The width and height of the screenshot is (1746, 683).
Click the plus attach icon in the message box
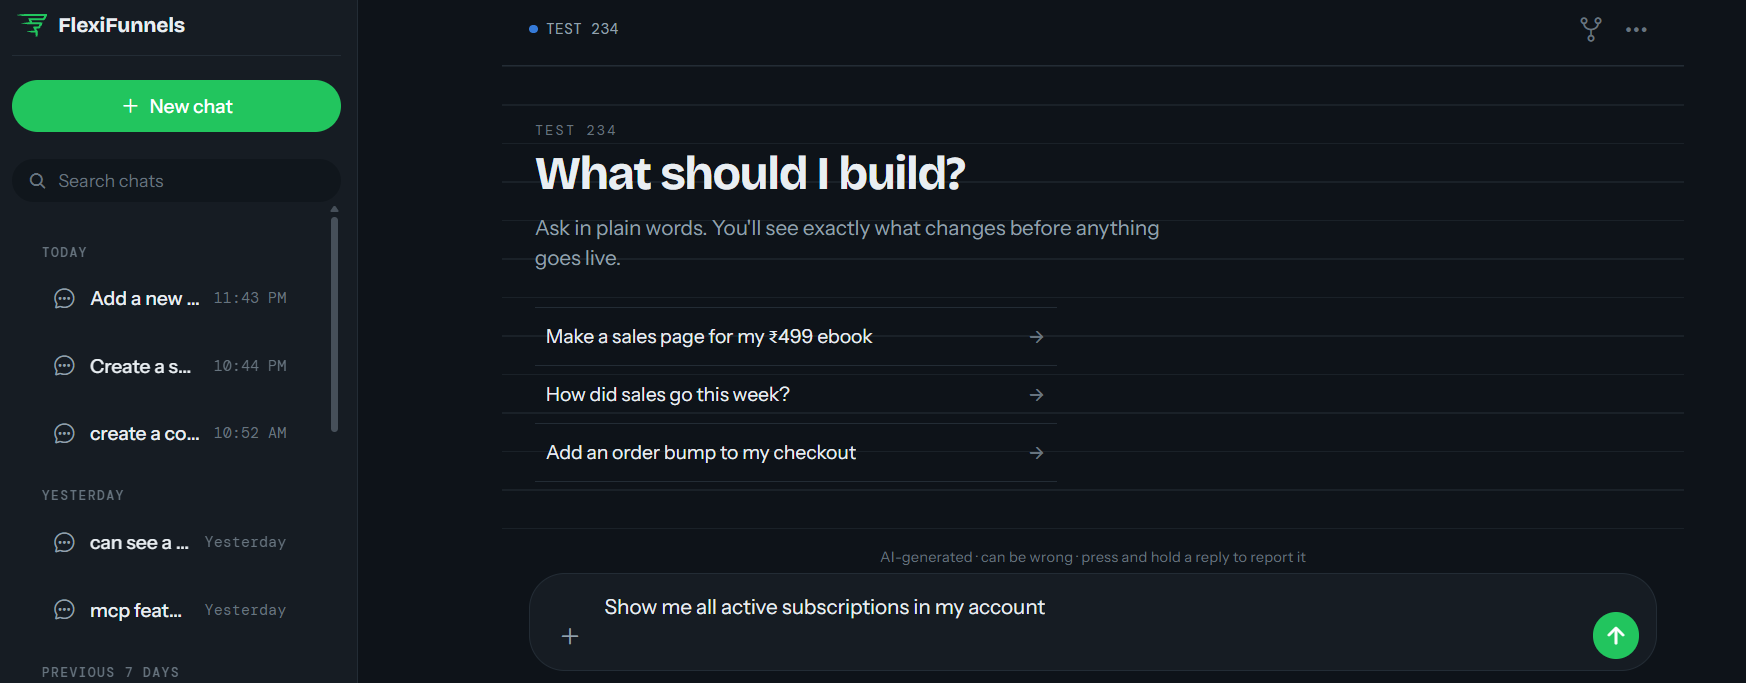click(x=570, y=636)
